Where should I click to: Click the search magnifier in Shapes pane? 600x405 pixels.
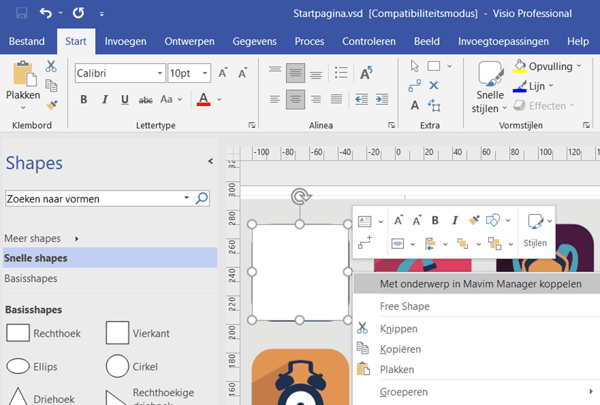(202, 199)
